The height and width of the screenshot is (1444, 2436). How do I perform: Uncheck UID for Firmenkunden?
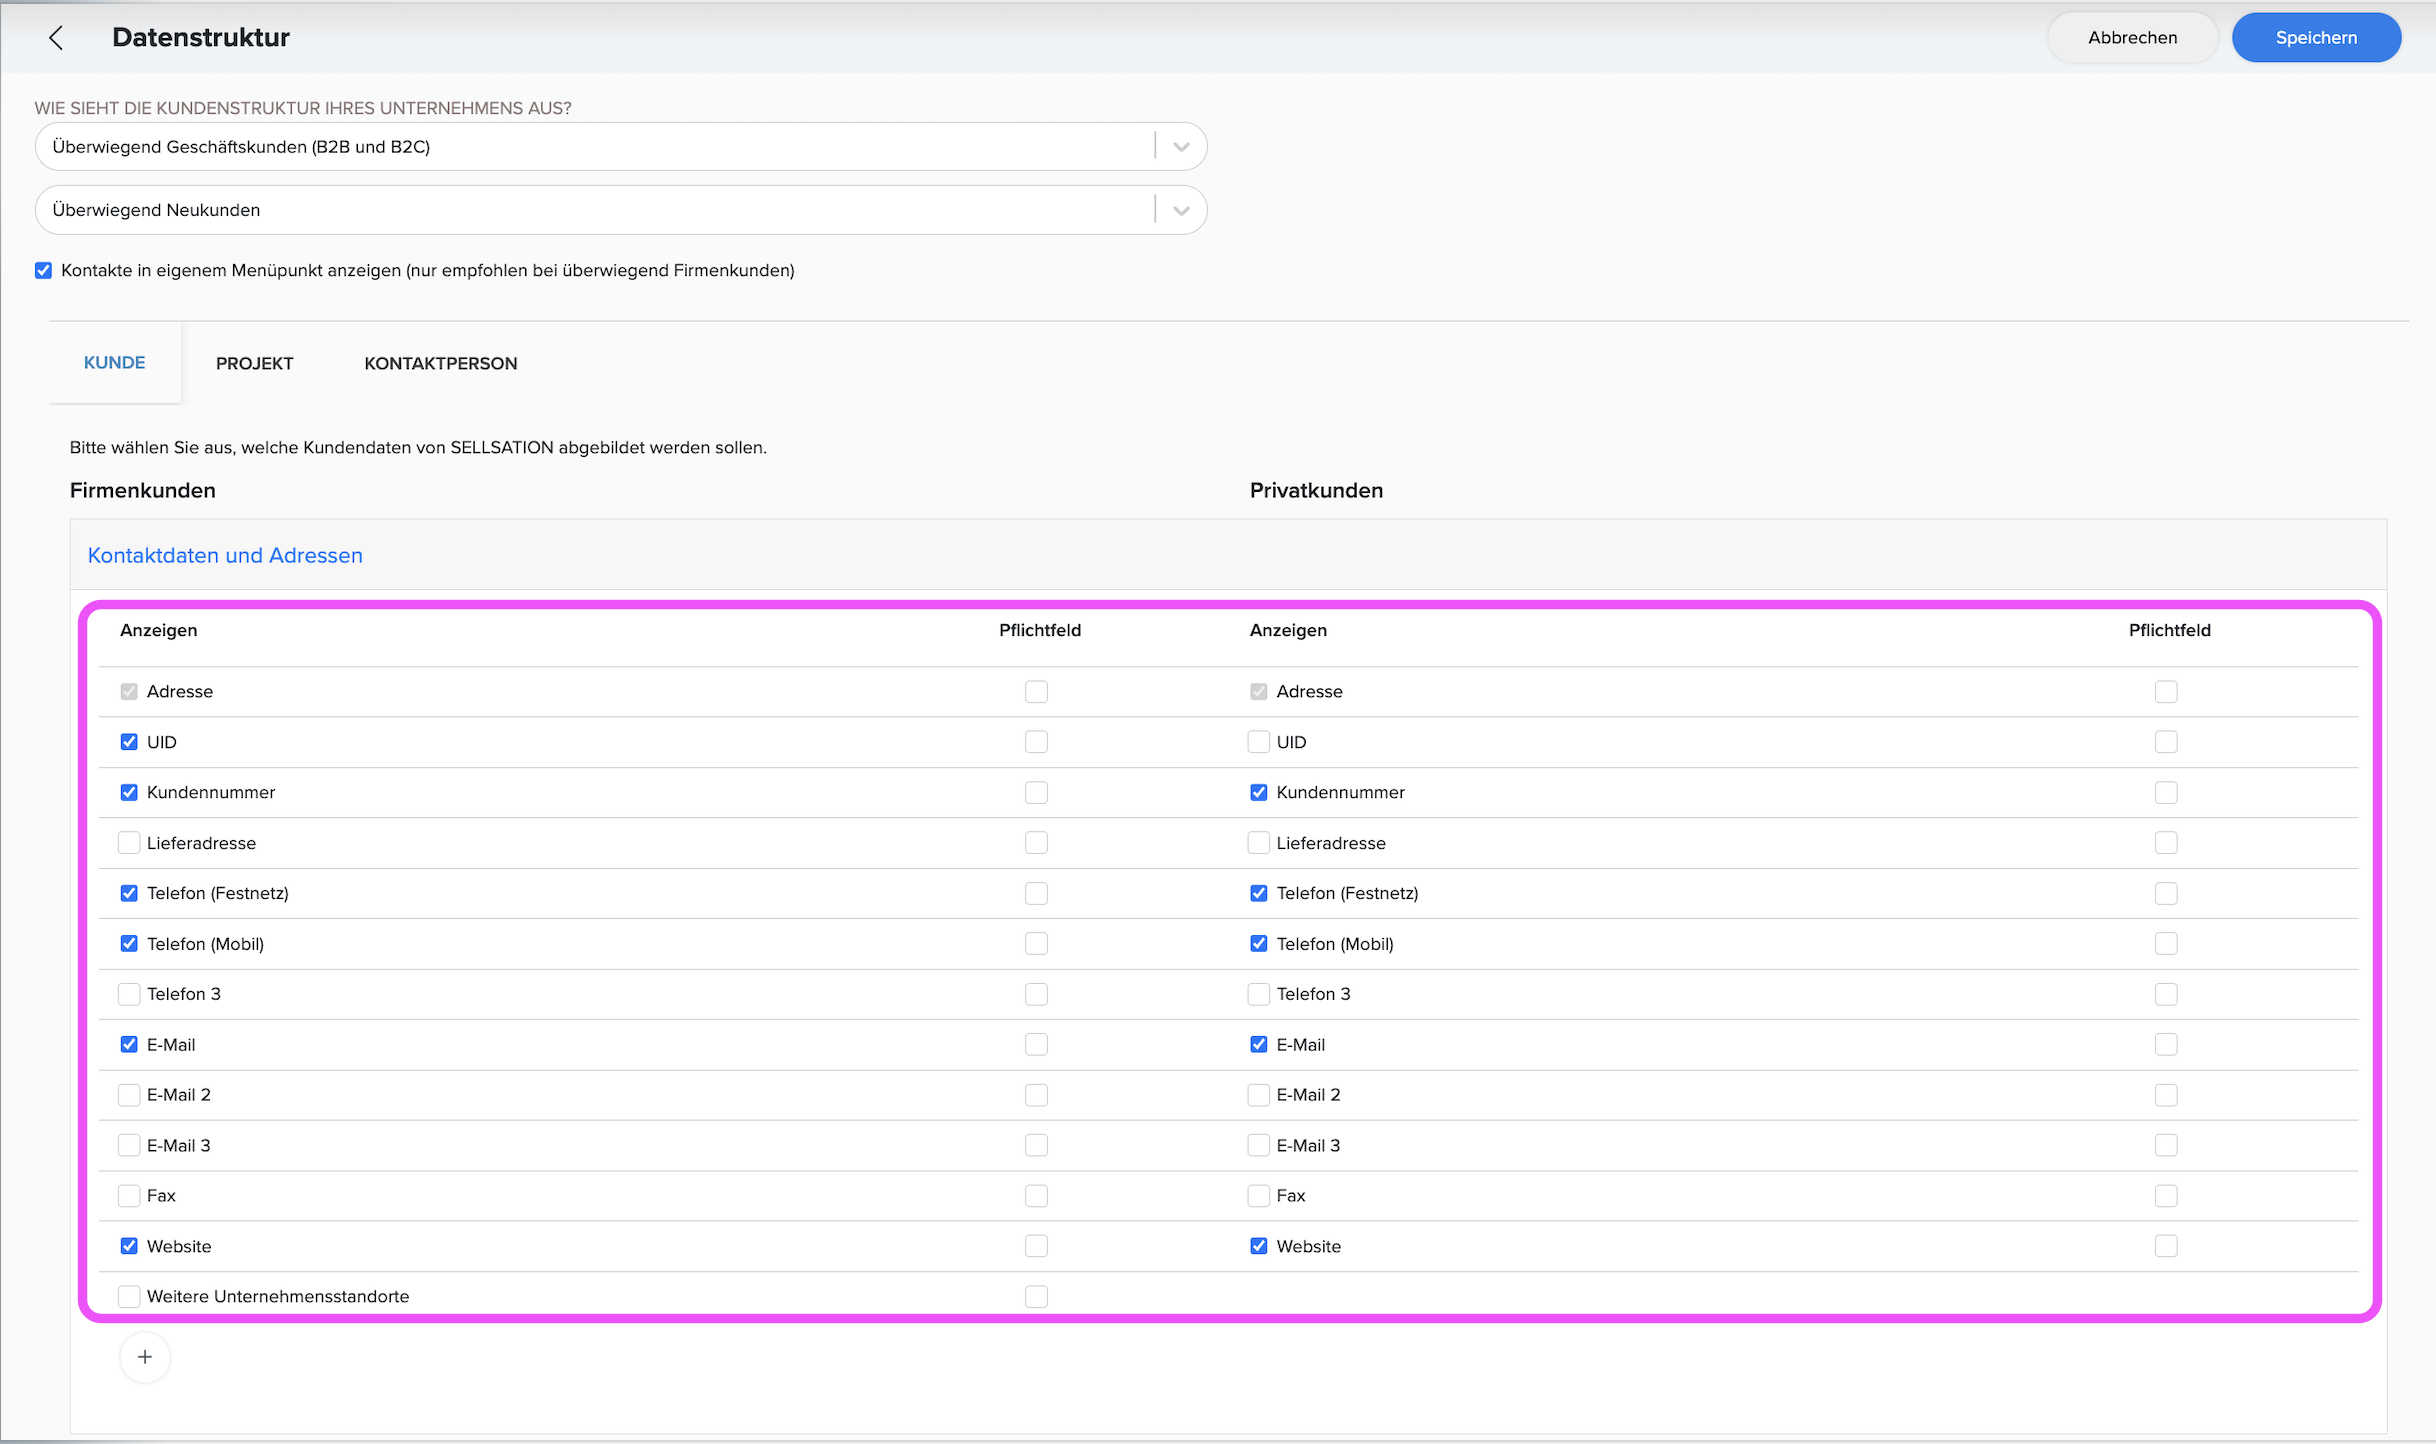click(x=129, y=742)
